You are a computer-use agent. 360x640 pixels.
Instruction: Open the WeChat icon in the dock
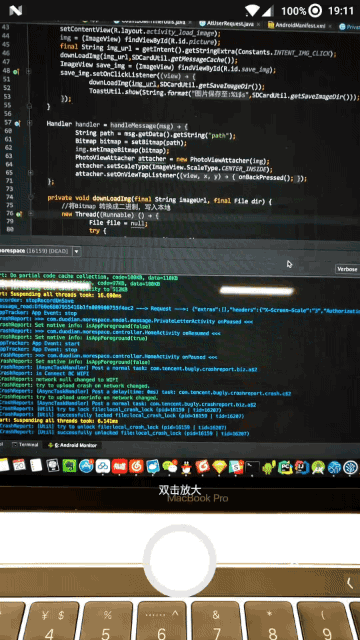tap(169, 466)
